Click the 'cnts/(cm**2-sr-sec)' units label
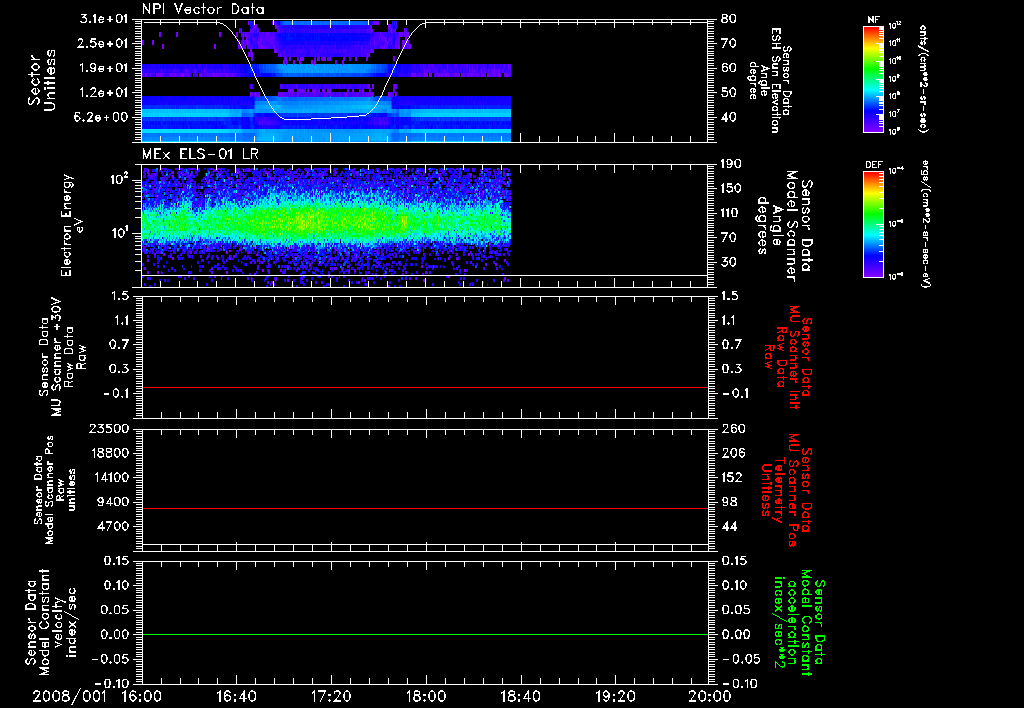Image resolution: width=1024 pixels, height=708 pixels. click(x=923, y=79)
